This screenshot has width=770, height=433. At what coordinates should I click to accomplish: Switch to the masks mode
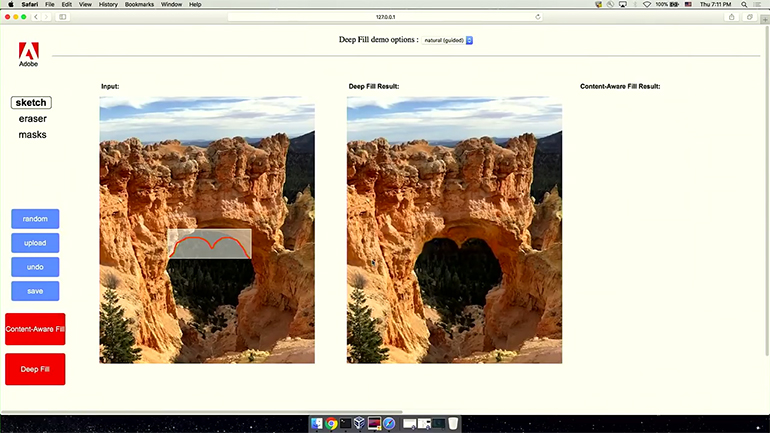point(32,135)
